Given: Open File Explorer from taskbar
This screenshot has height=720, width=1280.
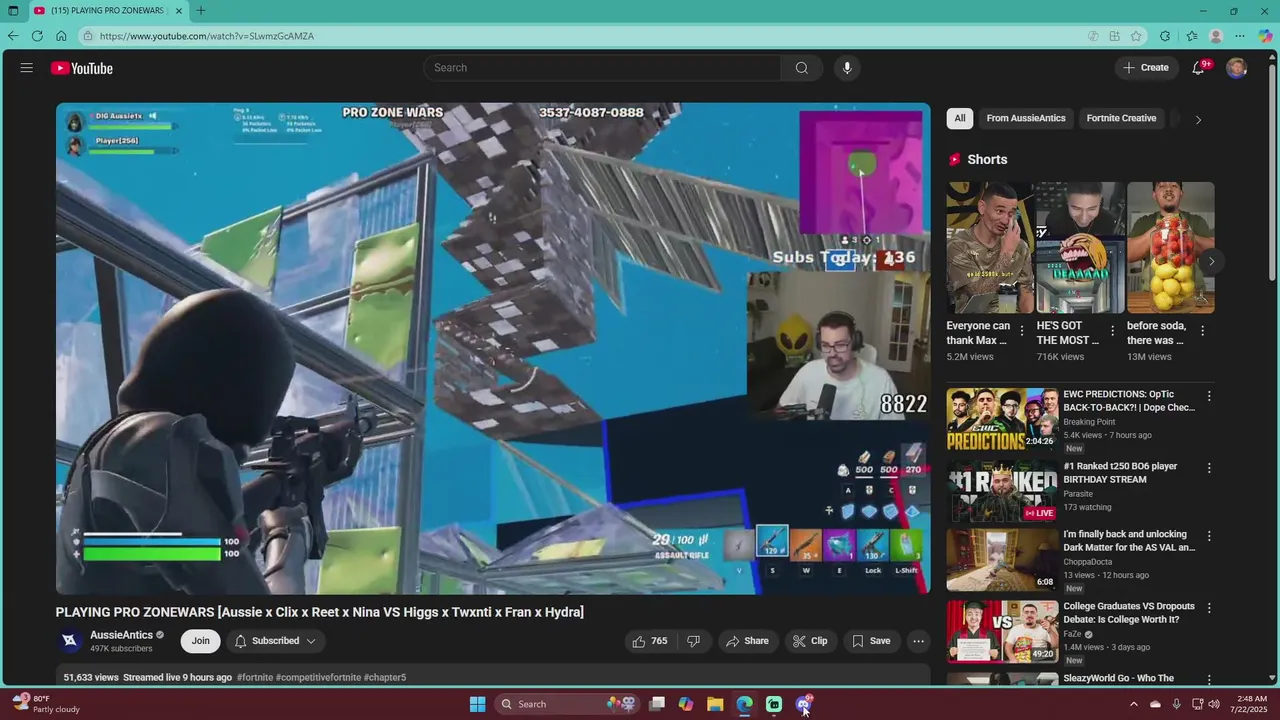Looking at the screenshot, I should click(x=715, y=704).
